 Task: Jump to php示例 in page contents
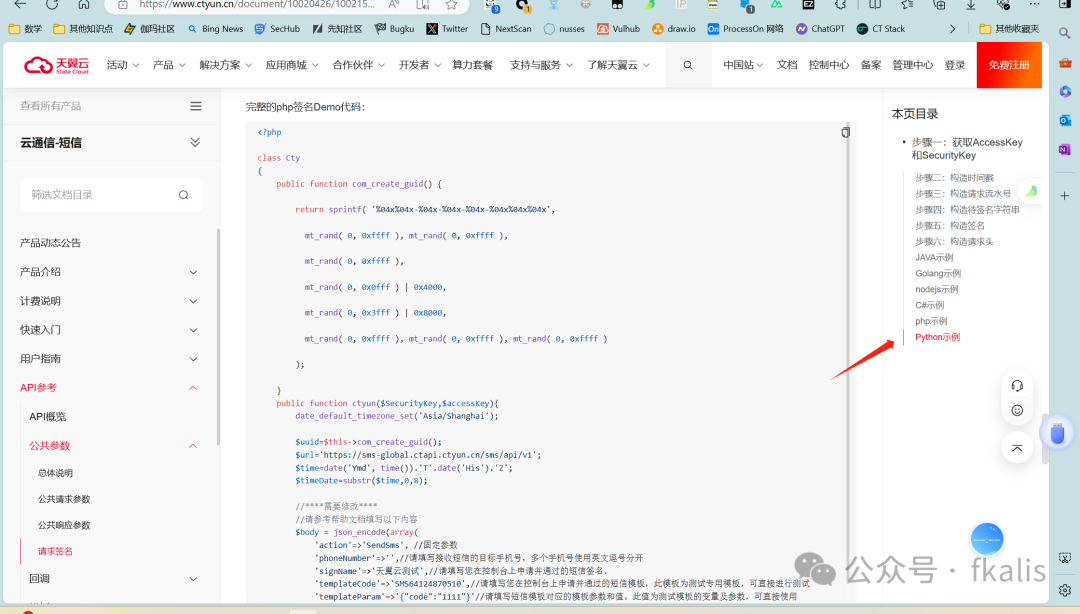[931, 321]
